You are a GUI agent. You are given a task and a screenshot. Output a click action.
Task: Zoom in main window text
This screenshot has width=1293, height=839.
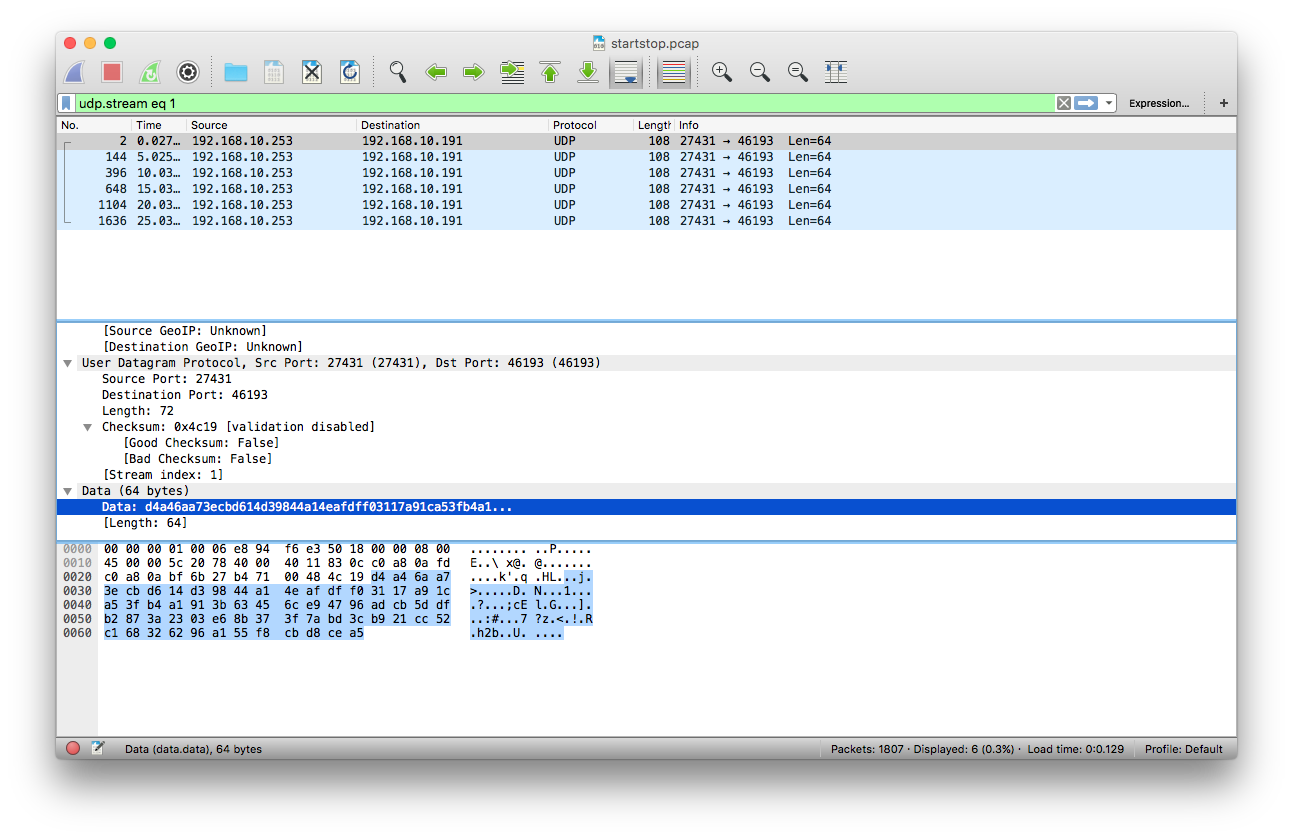(722, 72)
